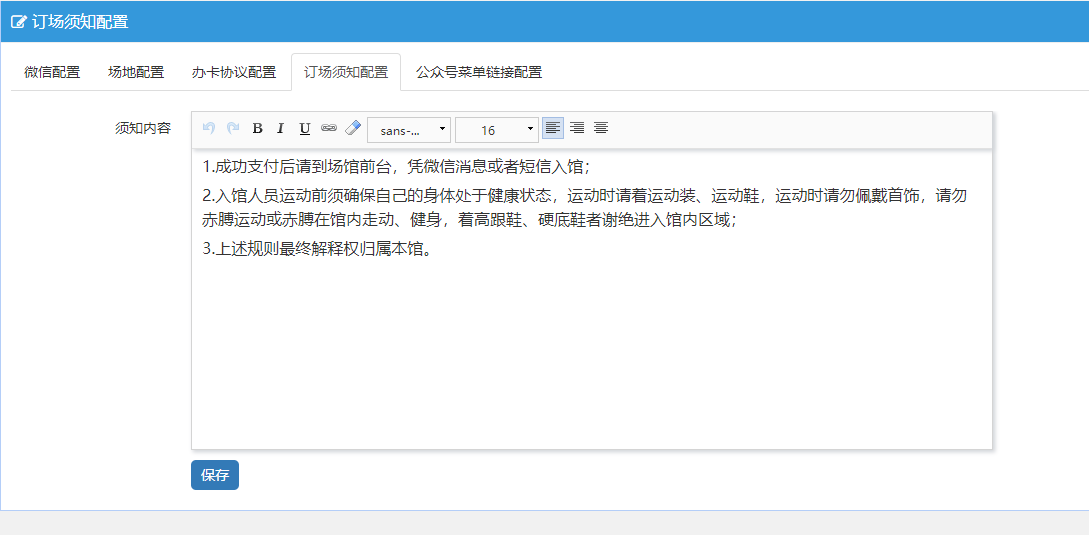
Task: Insert a hyperlink with the link icon
Action: point(329,128)
